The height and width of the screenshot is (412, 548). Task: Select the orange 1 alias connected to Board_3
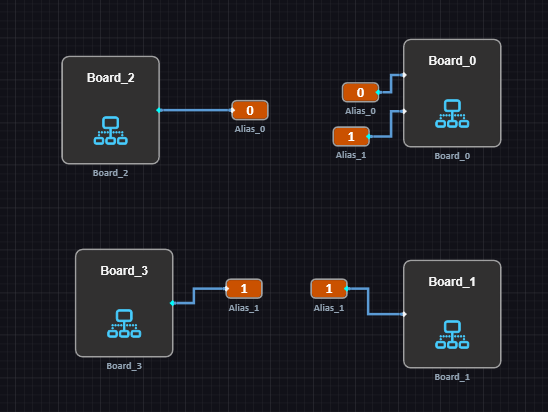[244, 289]
